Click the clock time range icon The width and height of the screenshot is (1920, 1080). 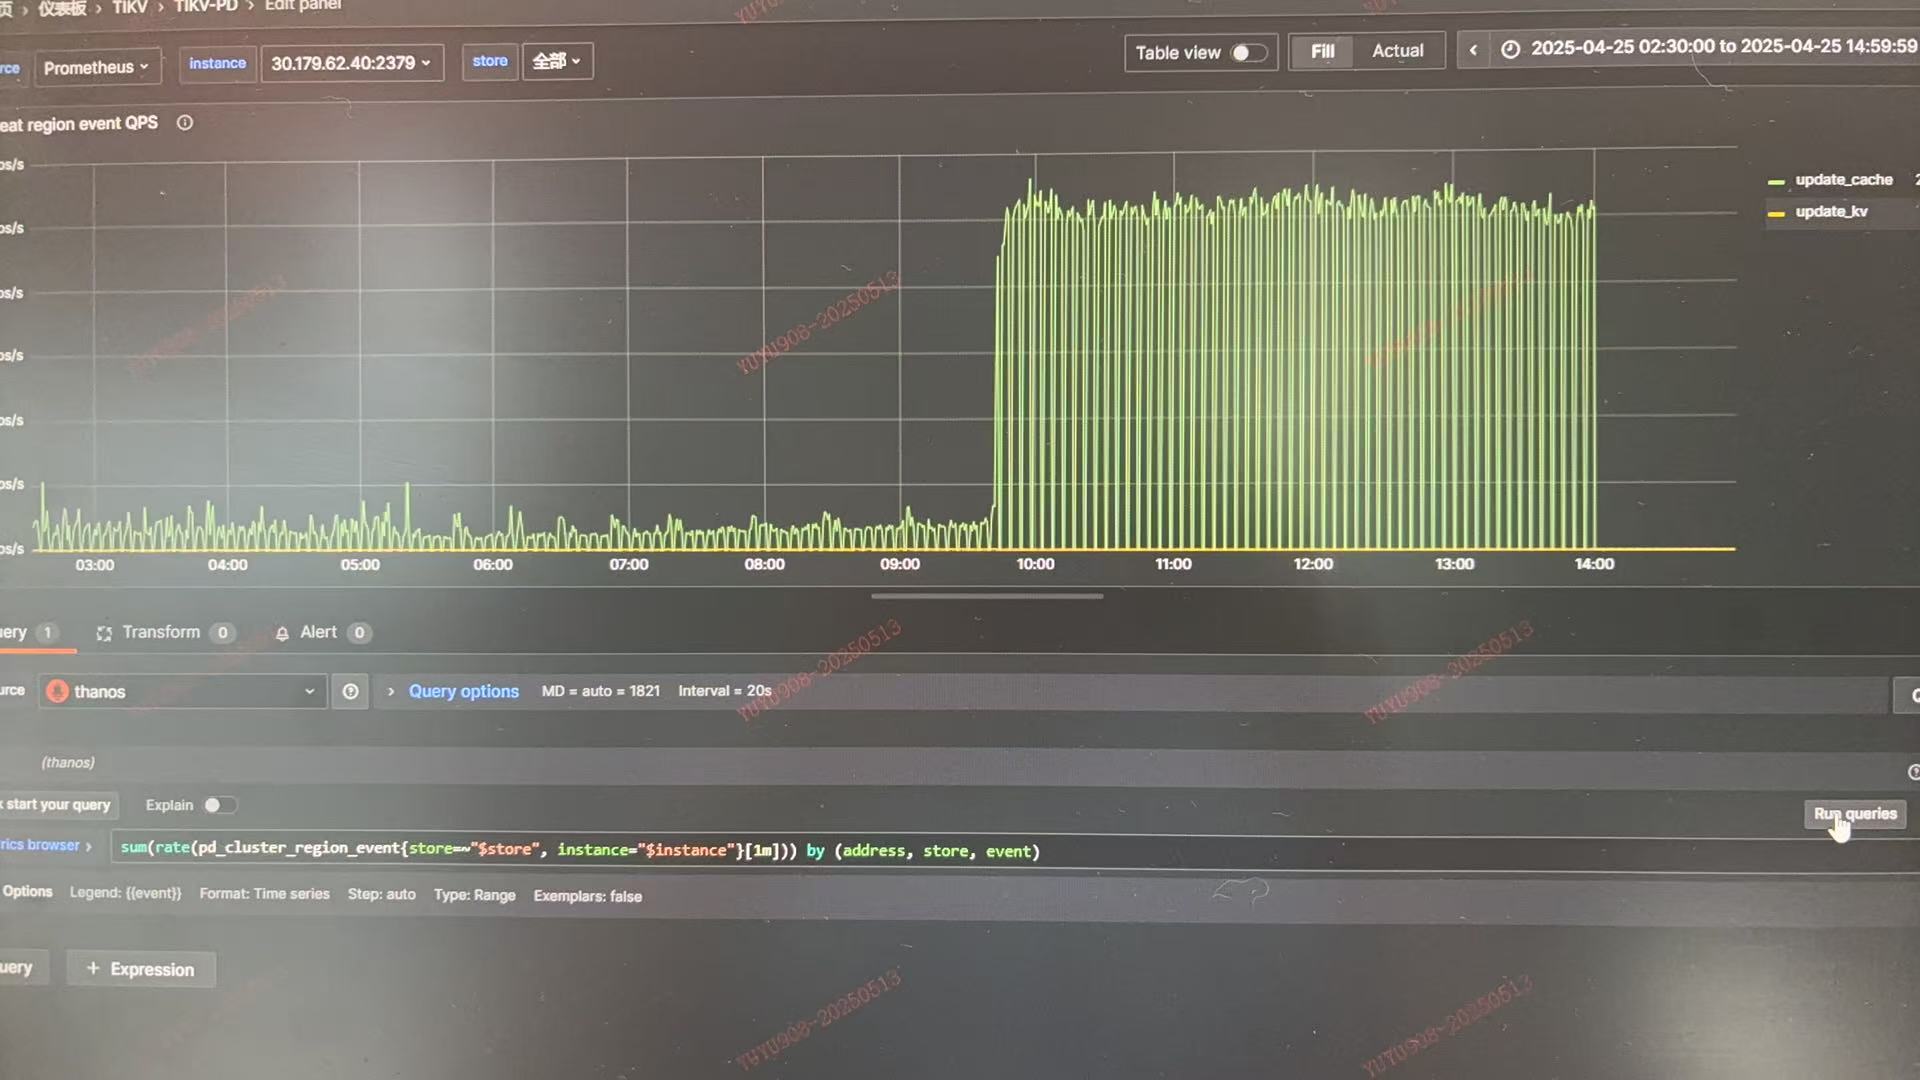1510,49
